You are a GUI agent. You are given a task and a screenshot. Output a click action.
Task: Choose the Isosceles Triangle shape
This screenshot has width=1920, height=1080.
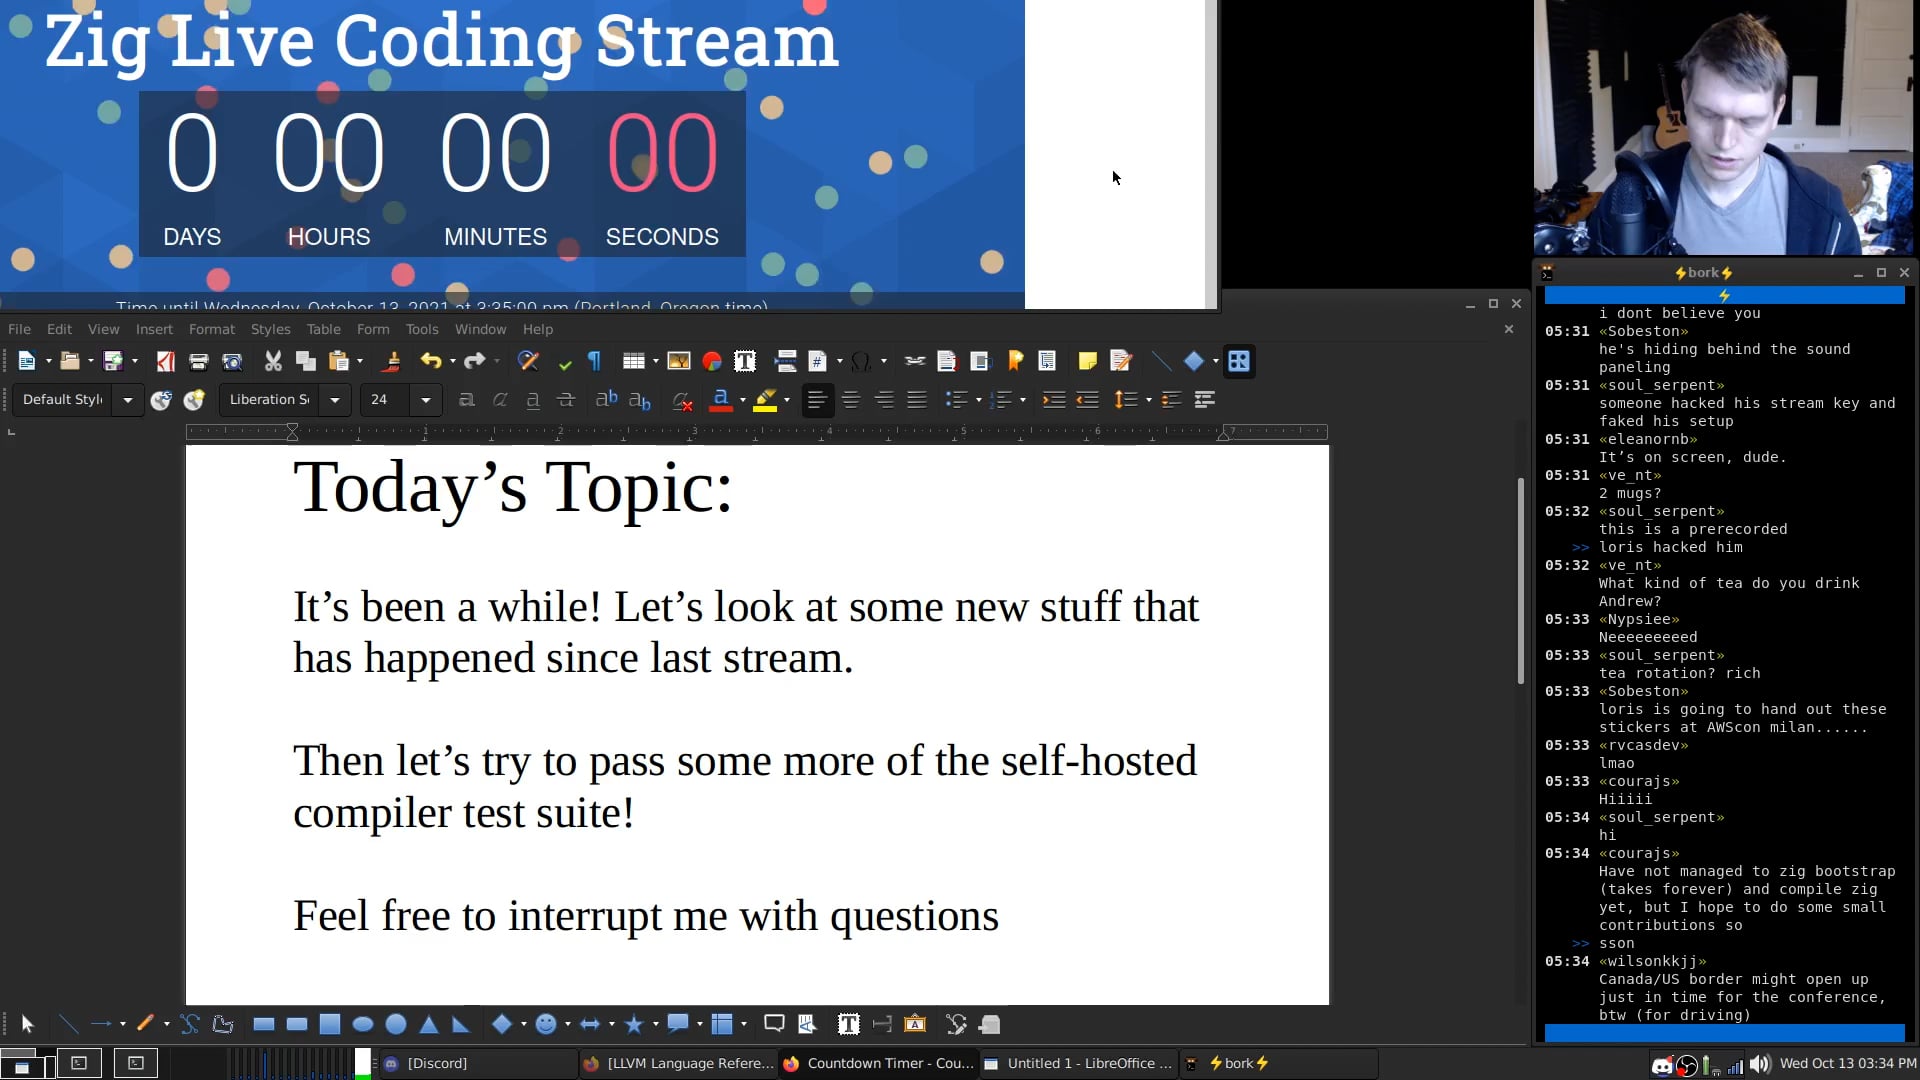[429, 1024]
